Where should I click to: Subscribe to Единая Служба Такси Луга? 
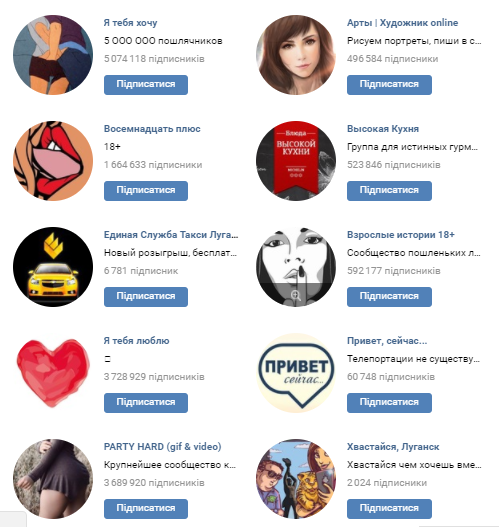[146, 297]
